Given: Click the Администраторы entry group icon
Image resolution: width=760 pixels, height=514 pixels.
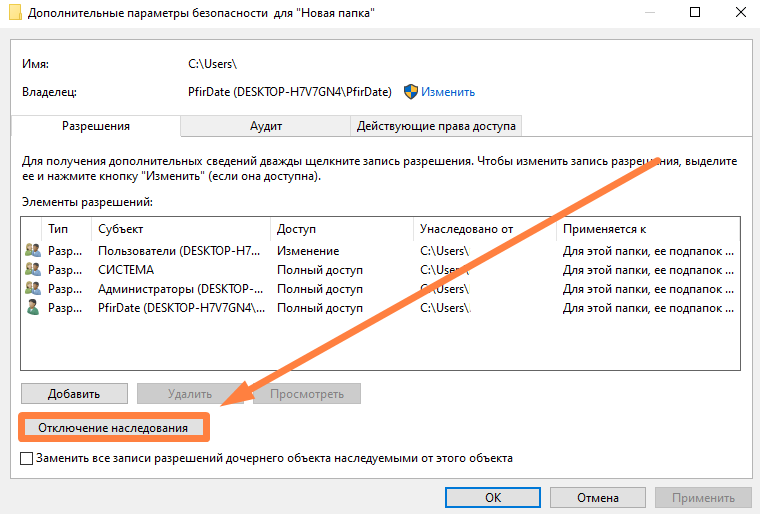Looking at the screenshot, I should (32, 289).
